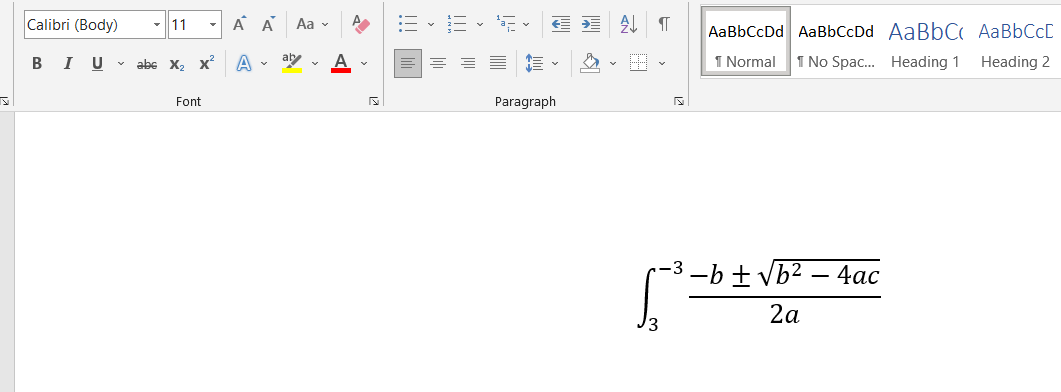Click the Text Effects glowing A icon

click(244, 64)
